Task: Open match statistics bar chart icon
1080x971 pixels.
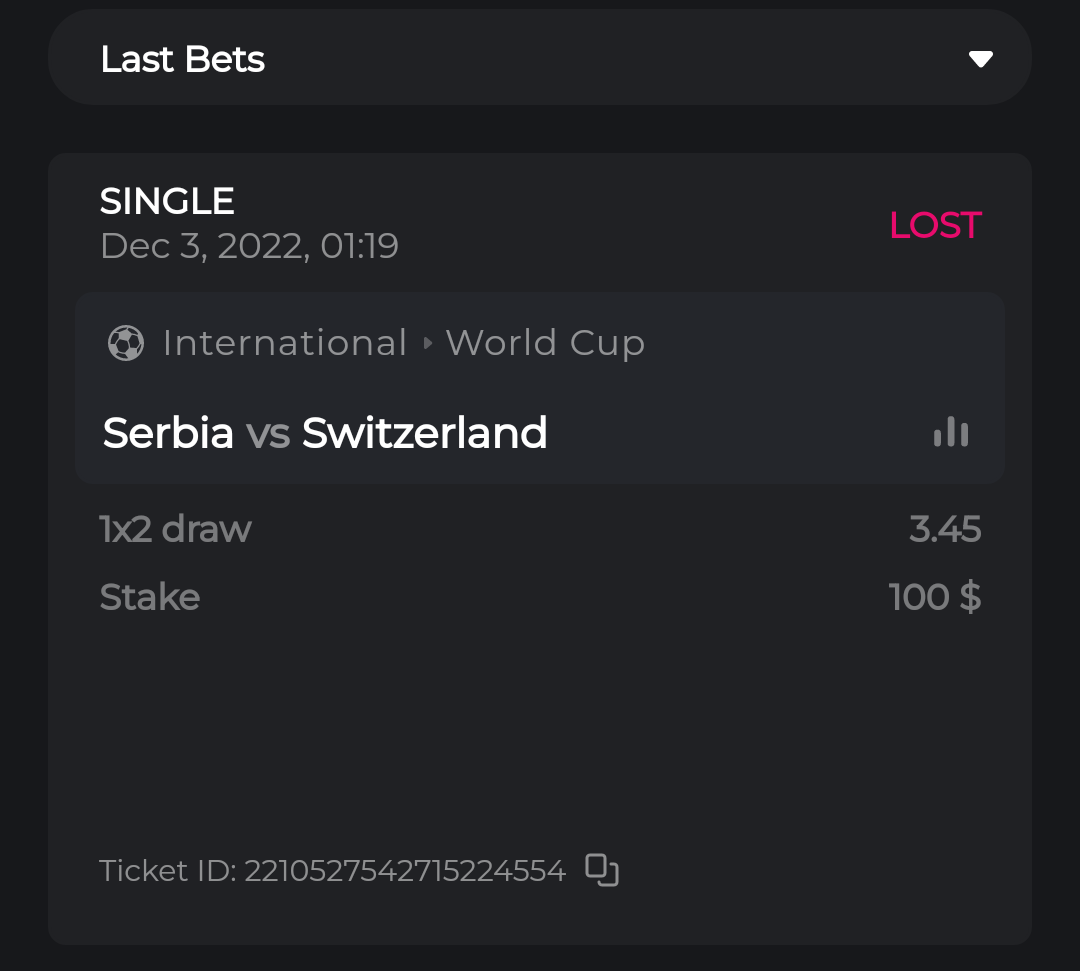Action: [951, 432]
